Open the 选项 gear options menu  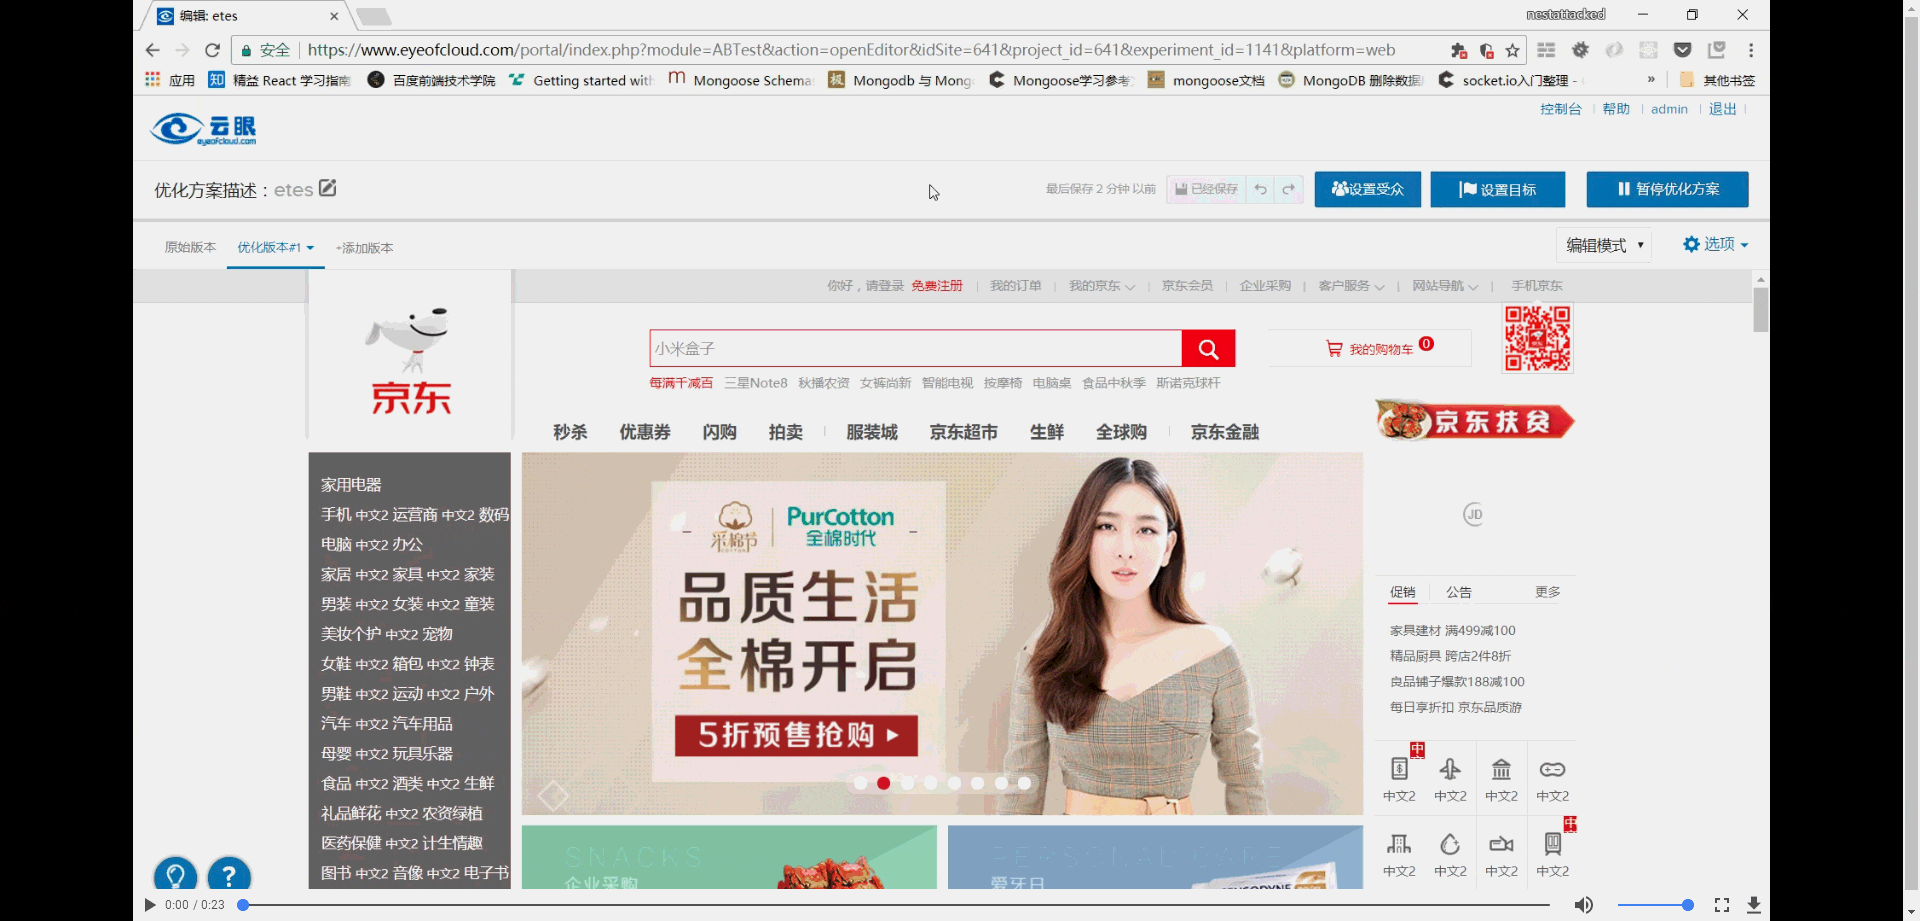pyautogui.click(x=1715, y=244)
